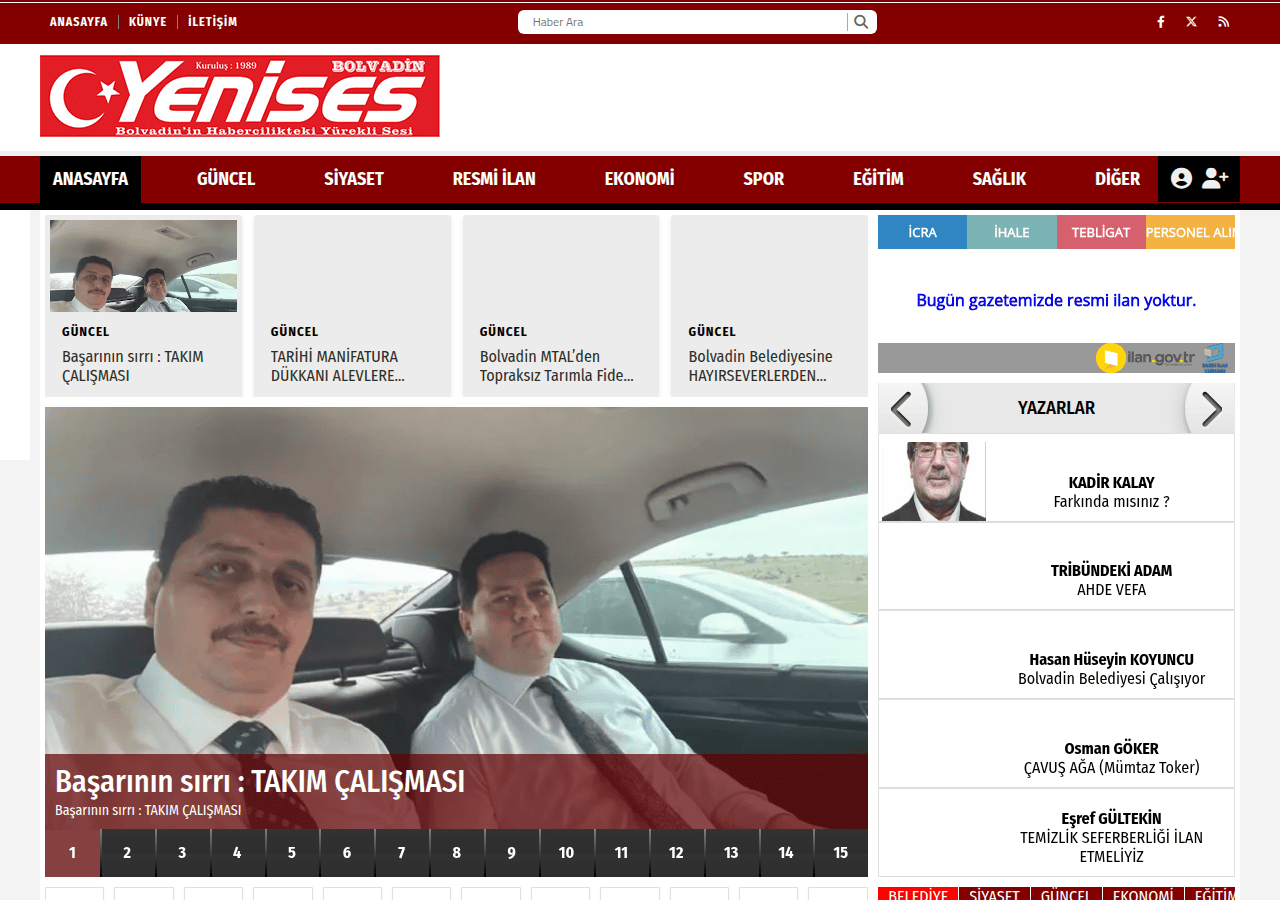
Task: Open the Facebook page icon
Action: [x=1160, y=22]
